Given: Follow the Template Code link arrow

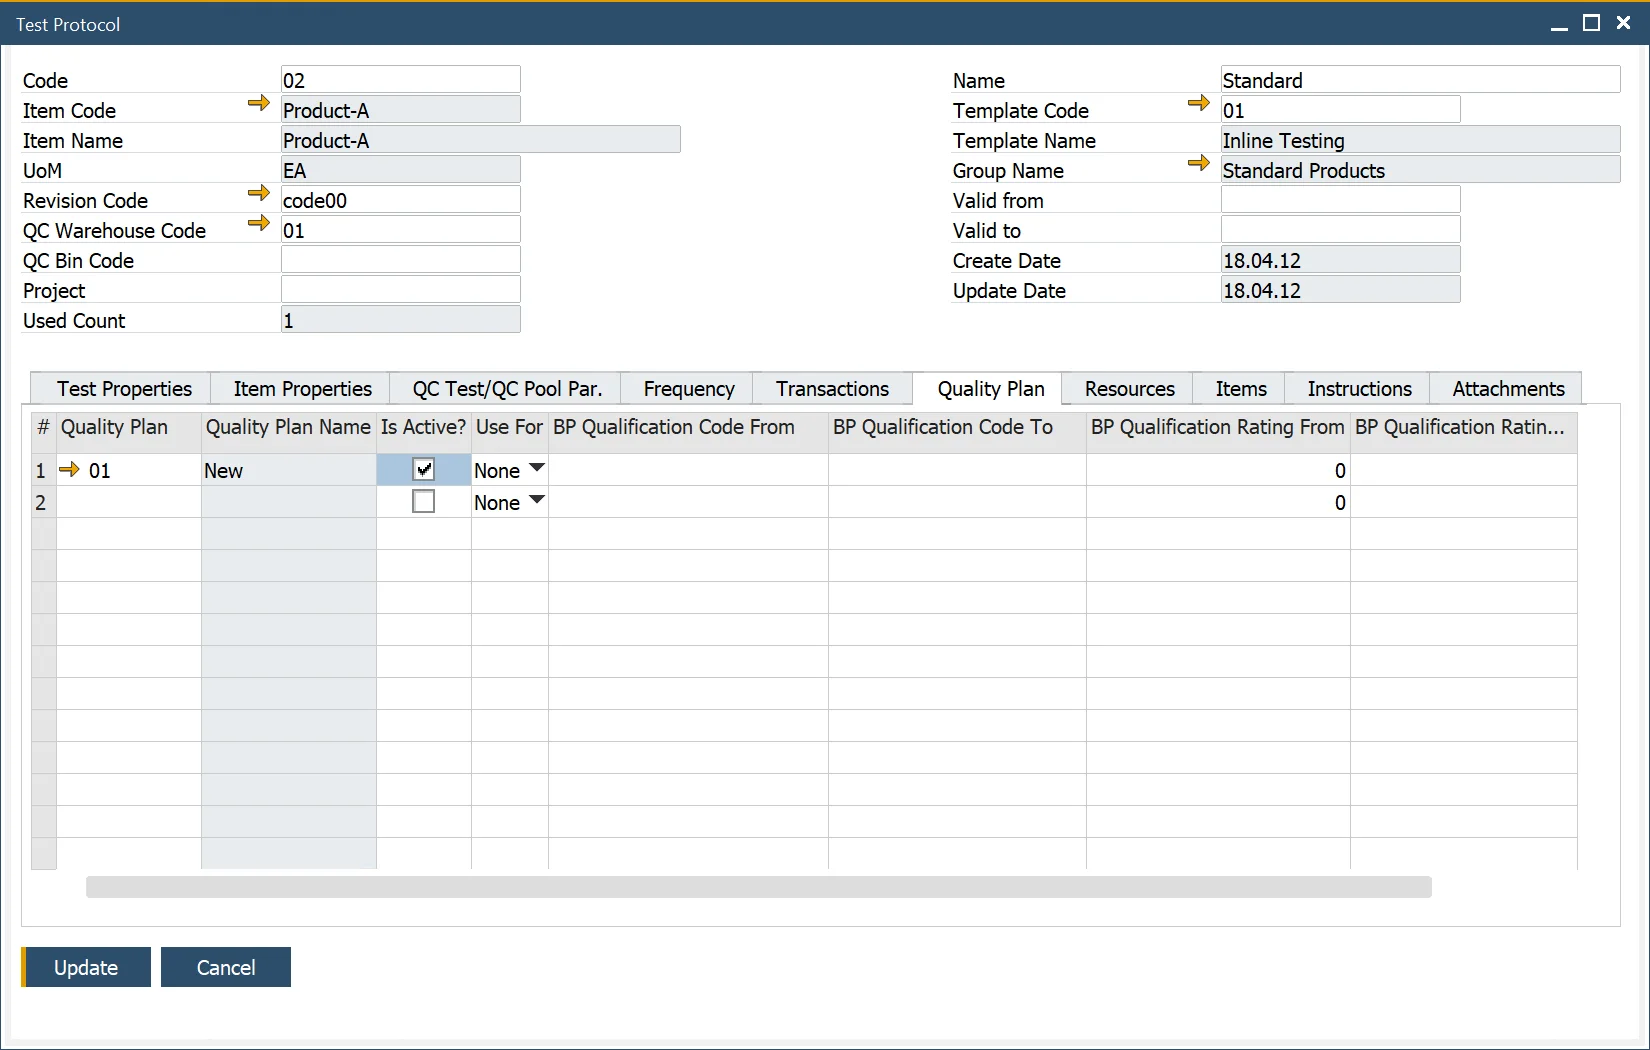Looking at the screenshot, I should pos(1198,103).
